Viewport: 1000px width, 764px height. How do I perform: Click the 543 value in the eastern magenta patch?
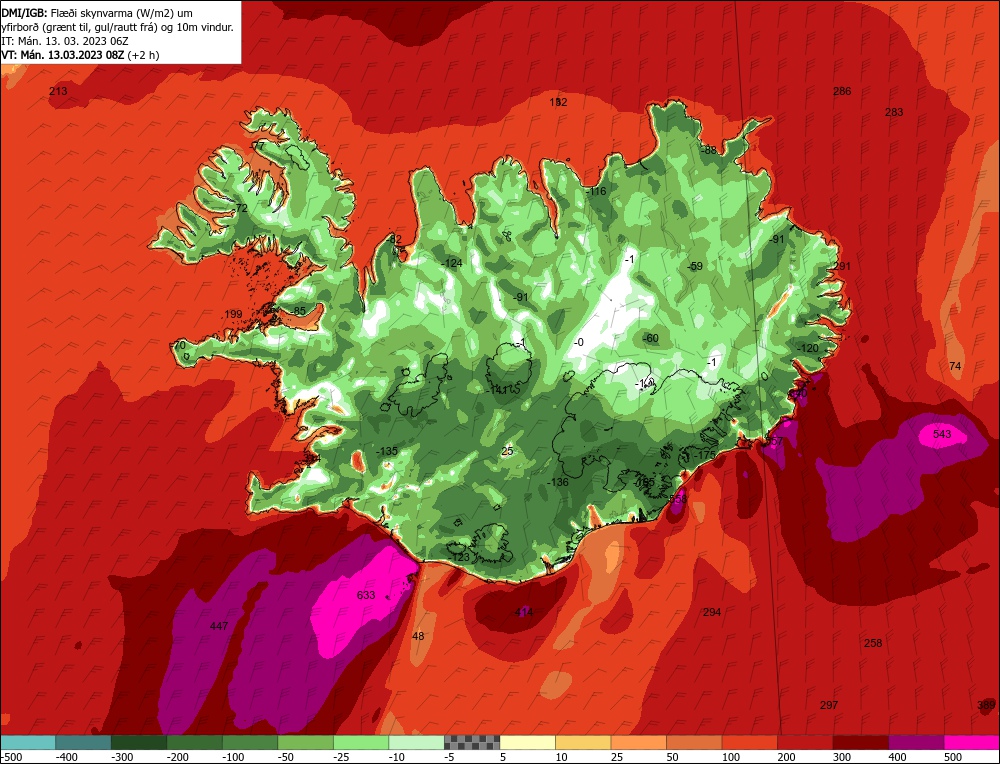(x=941, y=434)
